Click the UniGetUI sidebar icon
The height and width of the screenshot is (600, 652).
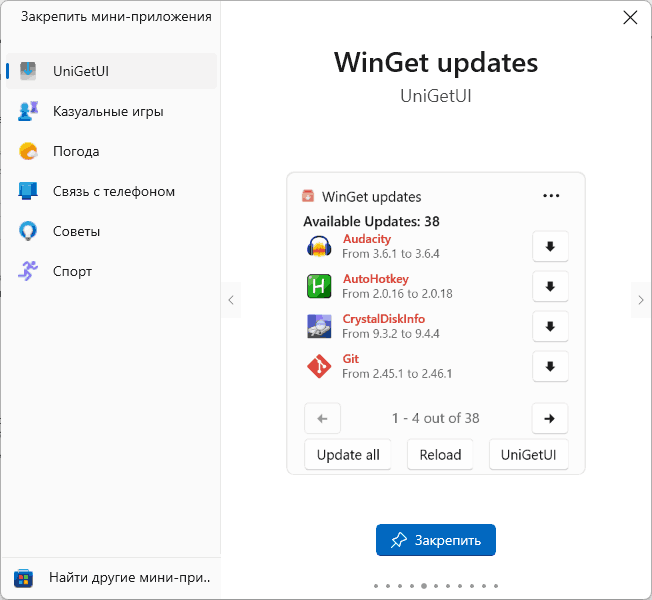tap(28, 71)
